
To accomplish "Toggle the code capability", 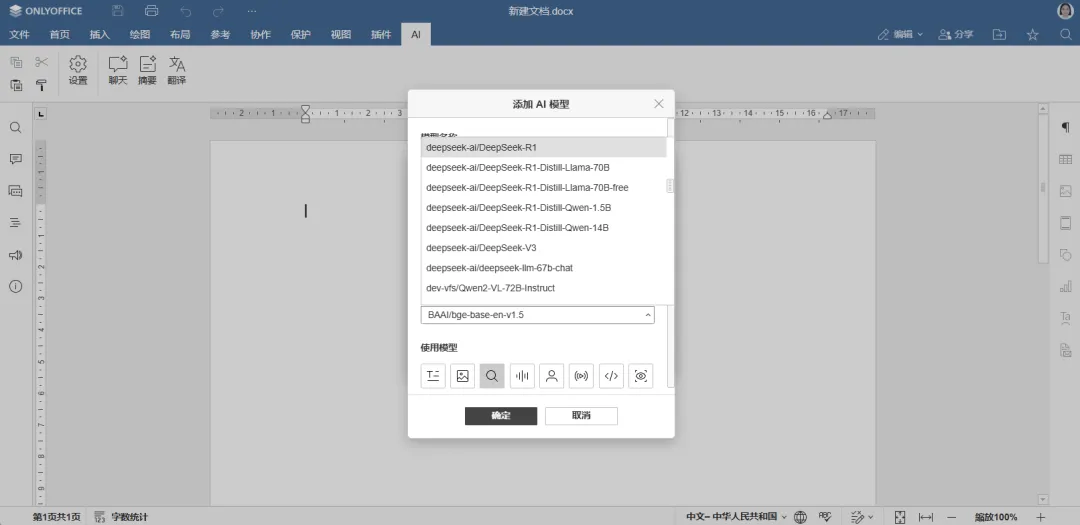I will point(611,376).
